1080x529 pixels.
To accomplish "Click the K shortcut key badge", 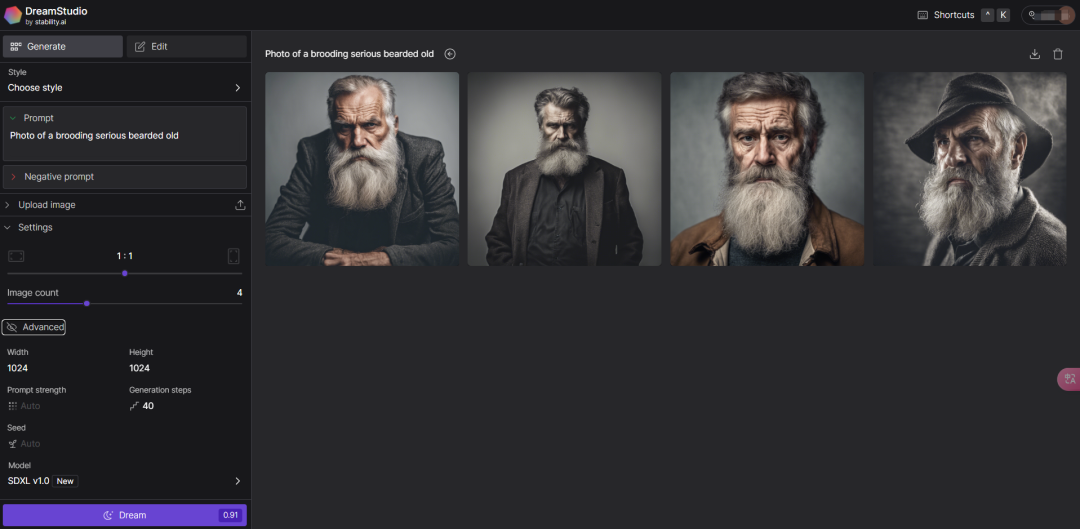I will 1003,15.
